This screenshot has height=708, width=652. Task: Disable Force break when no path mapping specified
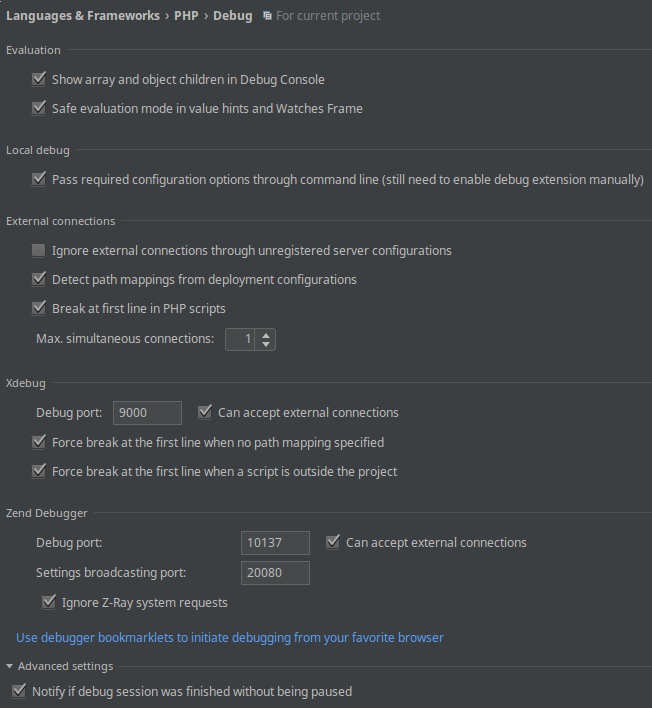pyautogui.click(x=39, y=442)
